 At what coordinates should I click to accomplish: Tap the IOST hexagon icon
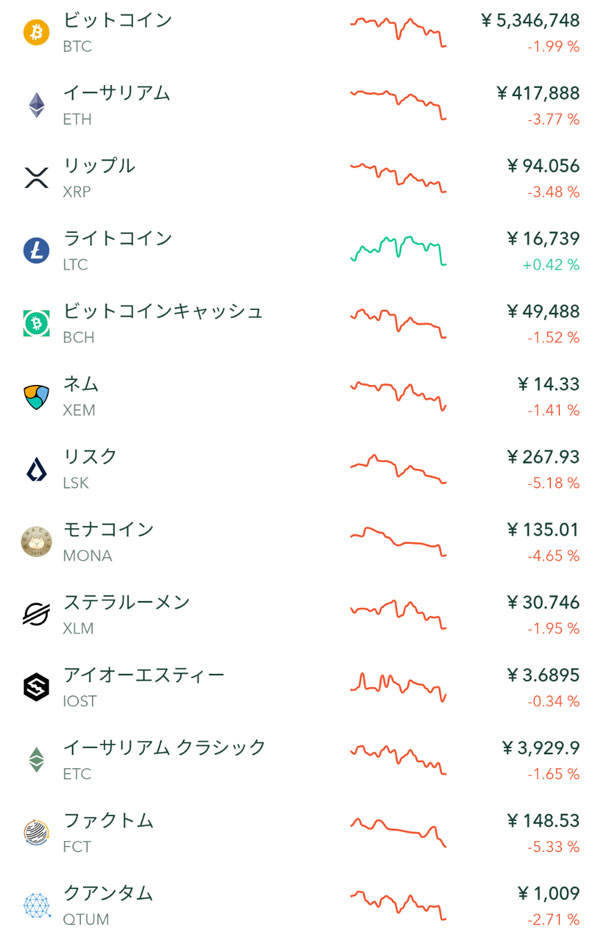point(36,687)
